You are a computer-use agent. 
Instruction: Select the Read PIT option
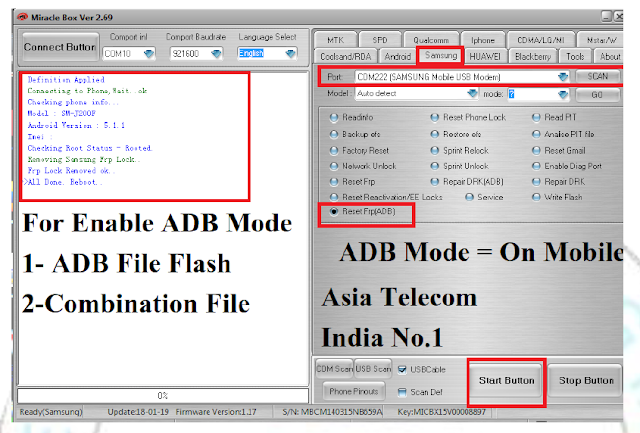[x=536, y=118]
